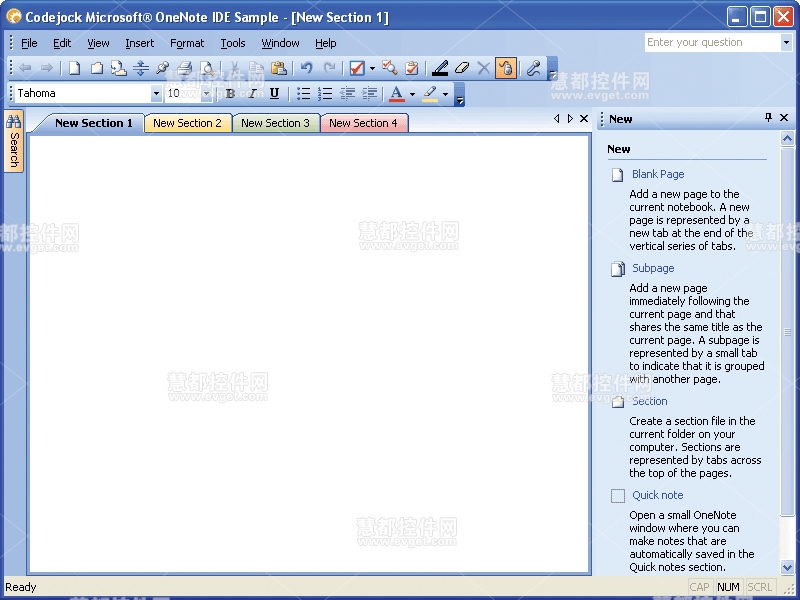Switch to New Section 4 tab
This screenshot has height=600, width=800.
click(363, 123)
